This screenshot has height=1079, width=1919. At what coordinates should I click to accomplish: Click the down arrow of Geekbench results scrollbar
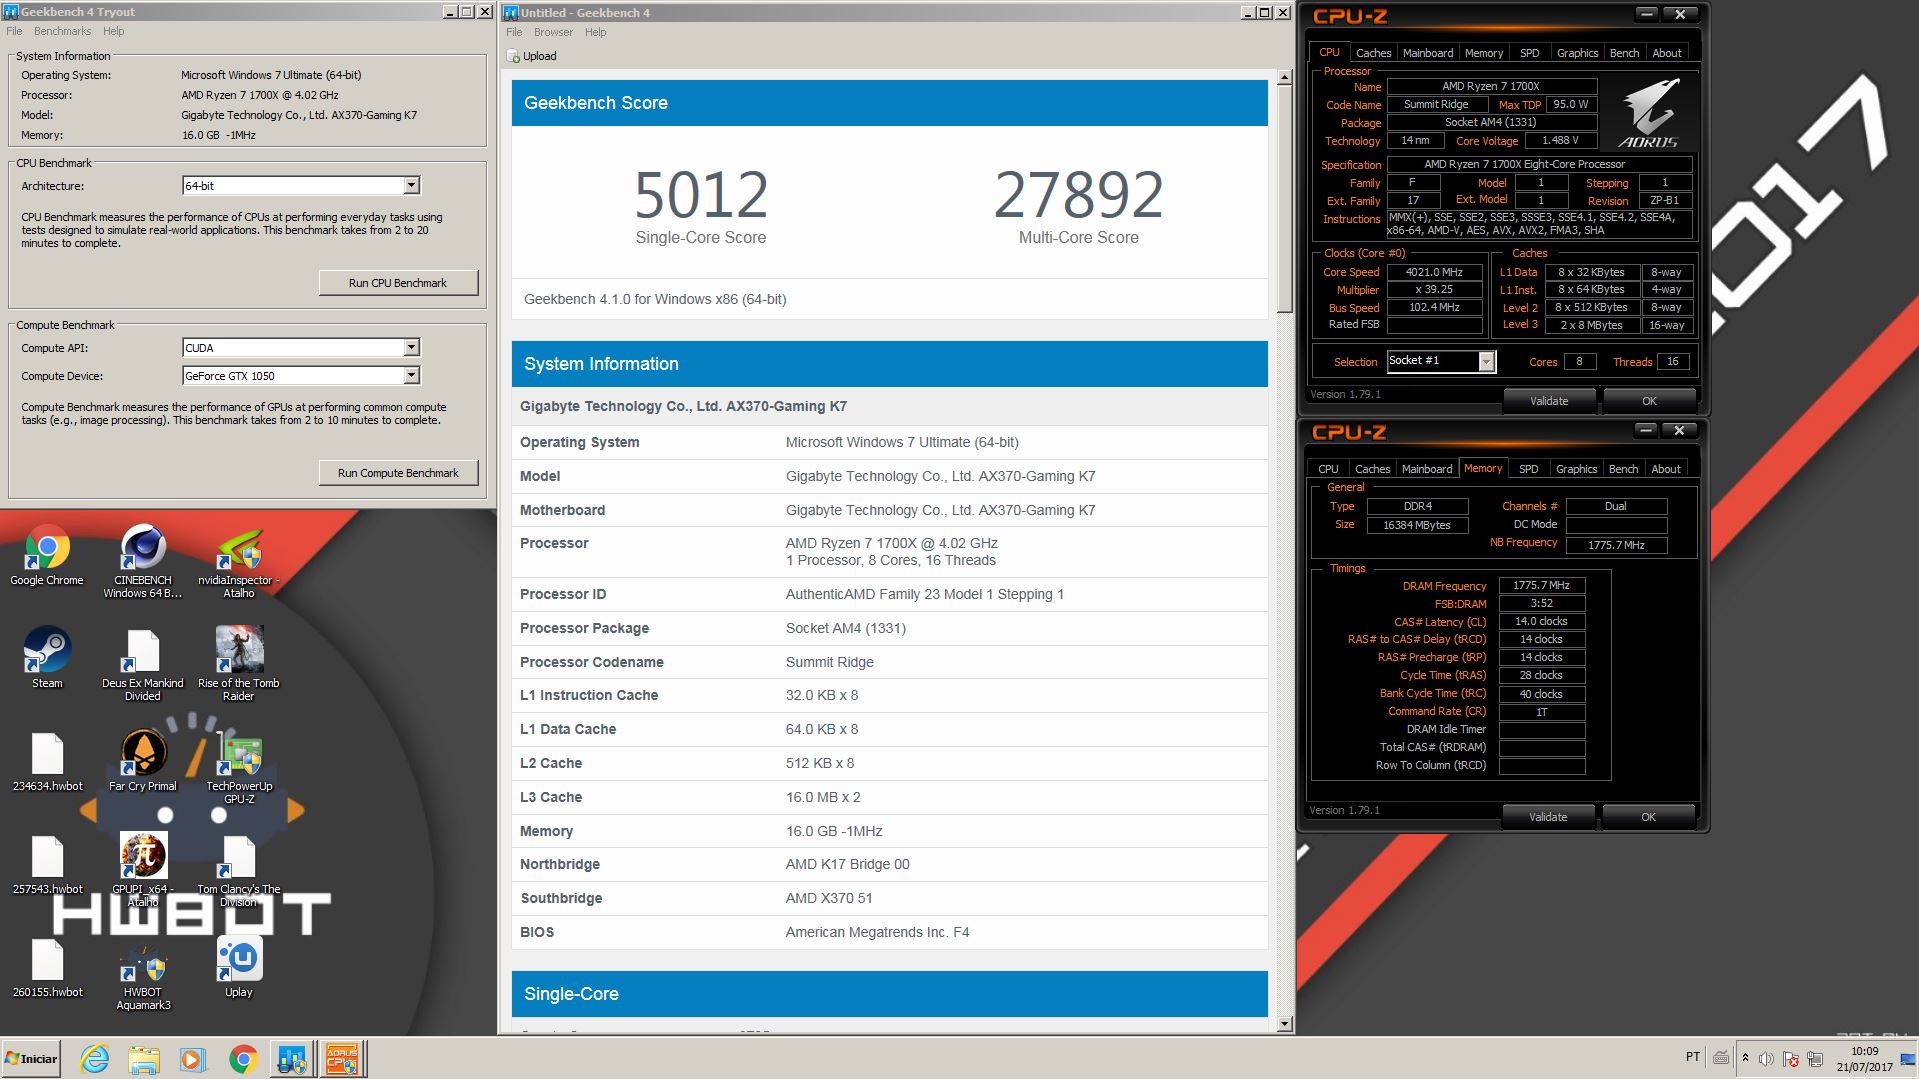click(1285, 1024)
